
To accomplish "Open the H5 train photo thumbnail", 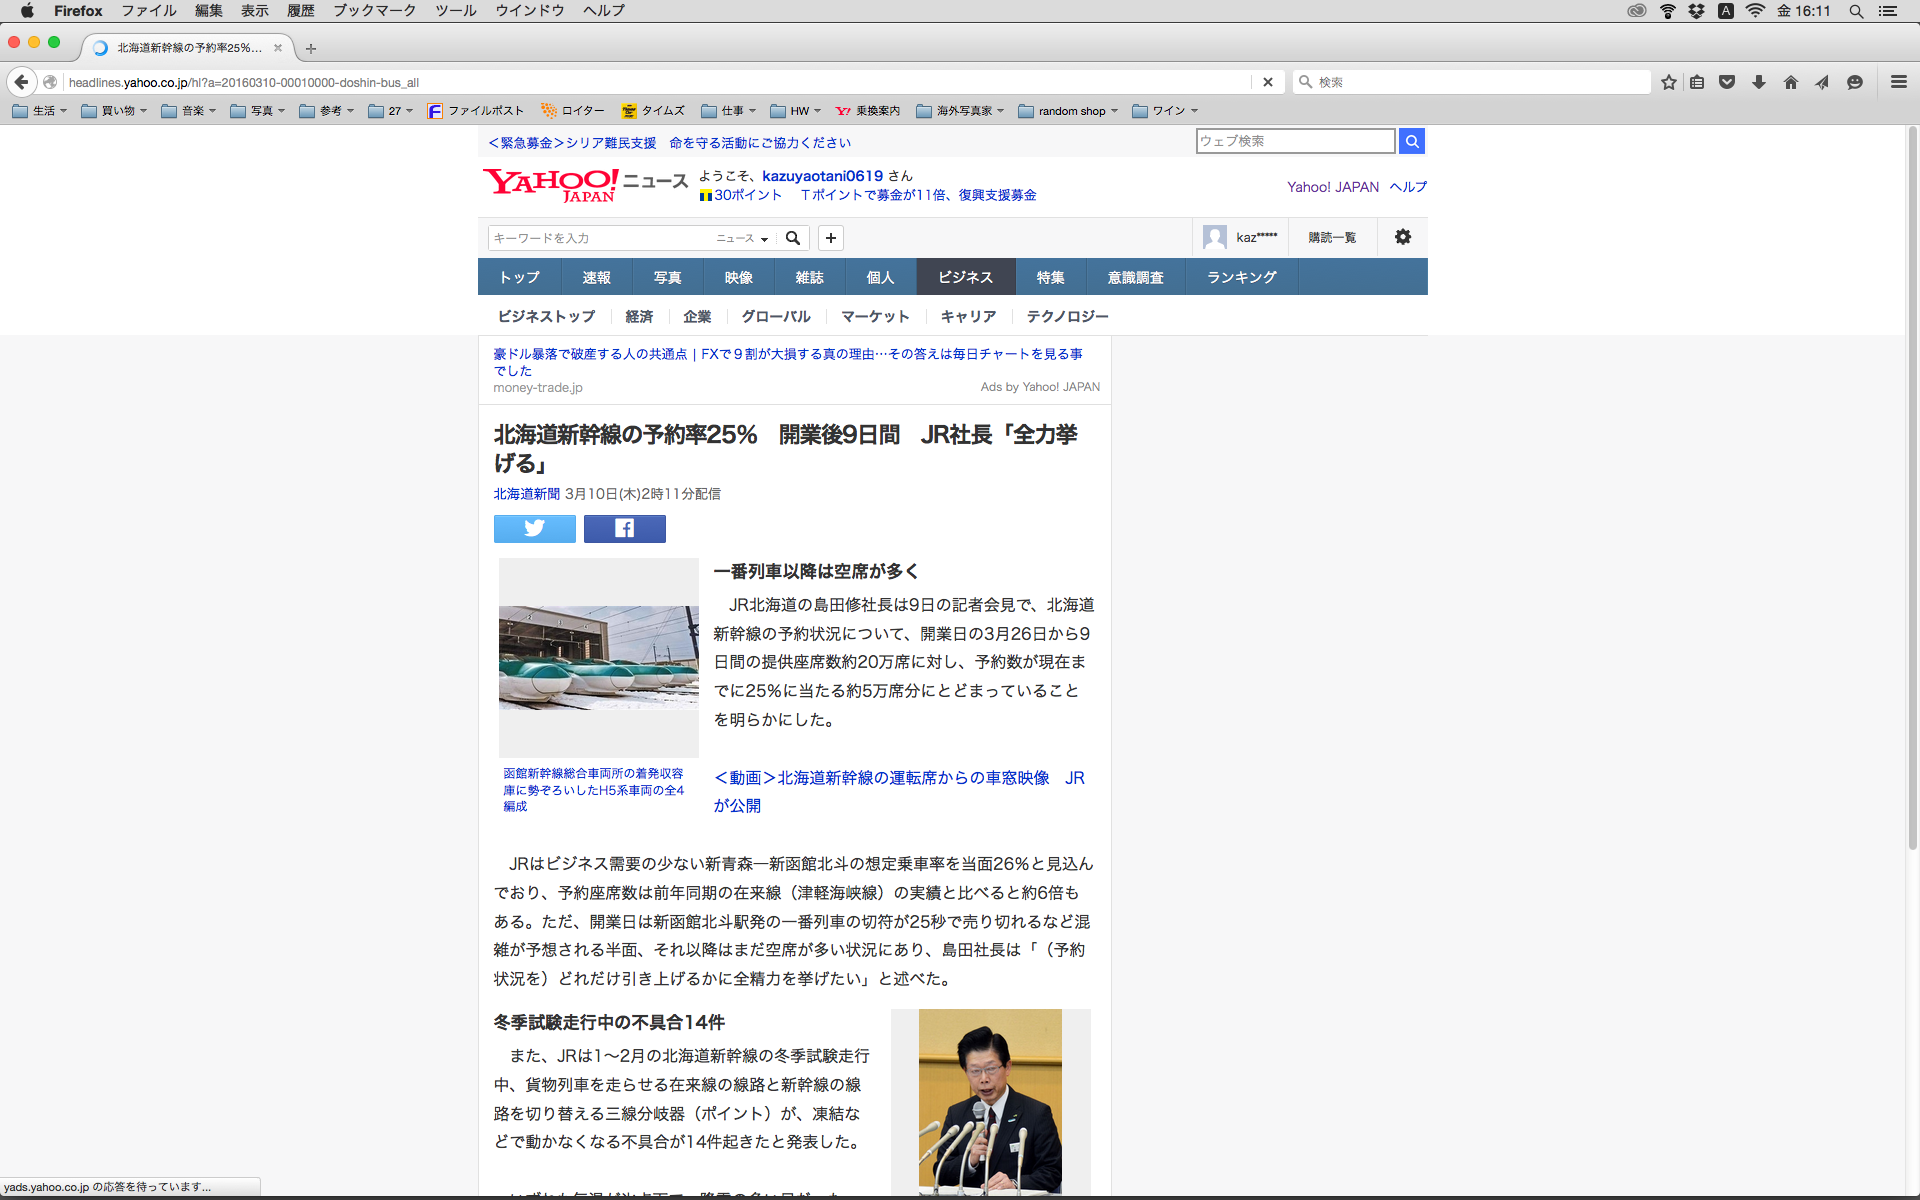I will [x=598, y=657].
